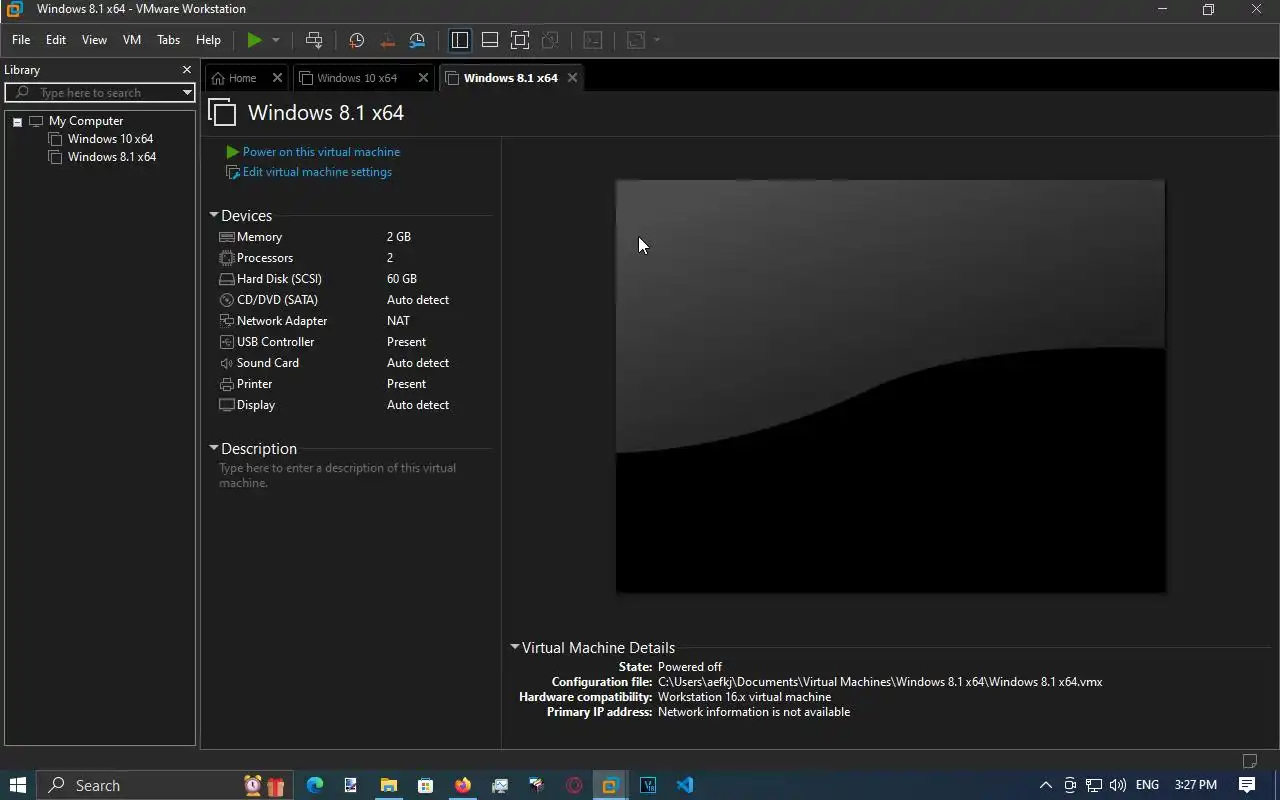Viewport: 1280px width, 800px height.
Task: Click the virtual machine screen preview thumbnail
Action: (x=890, y=386)
